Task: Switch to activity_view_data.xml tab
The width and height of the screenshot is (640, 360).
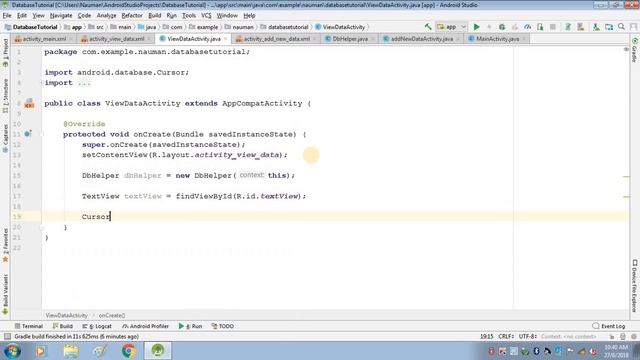Action: [x=116, y=39]
